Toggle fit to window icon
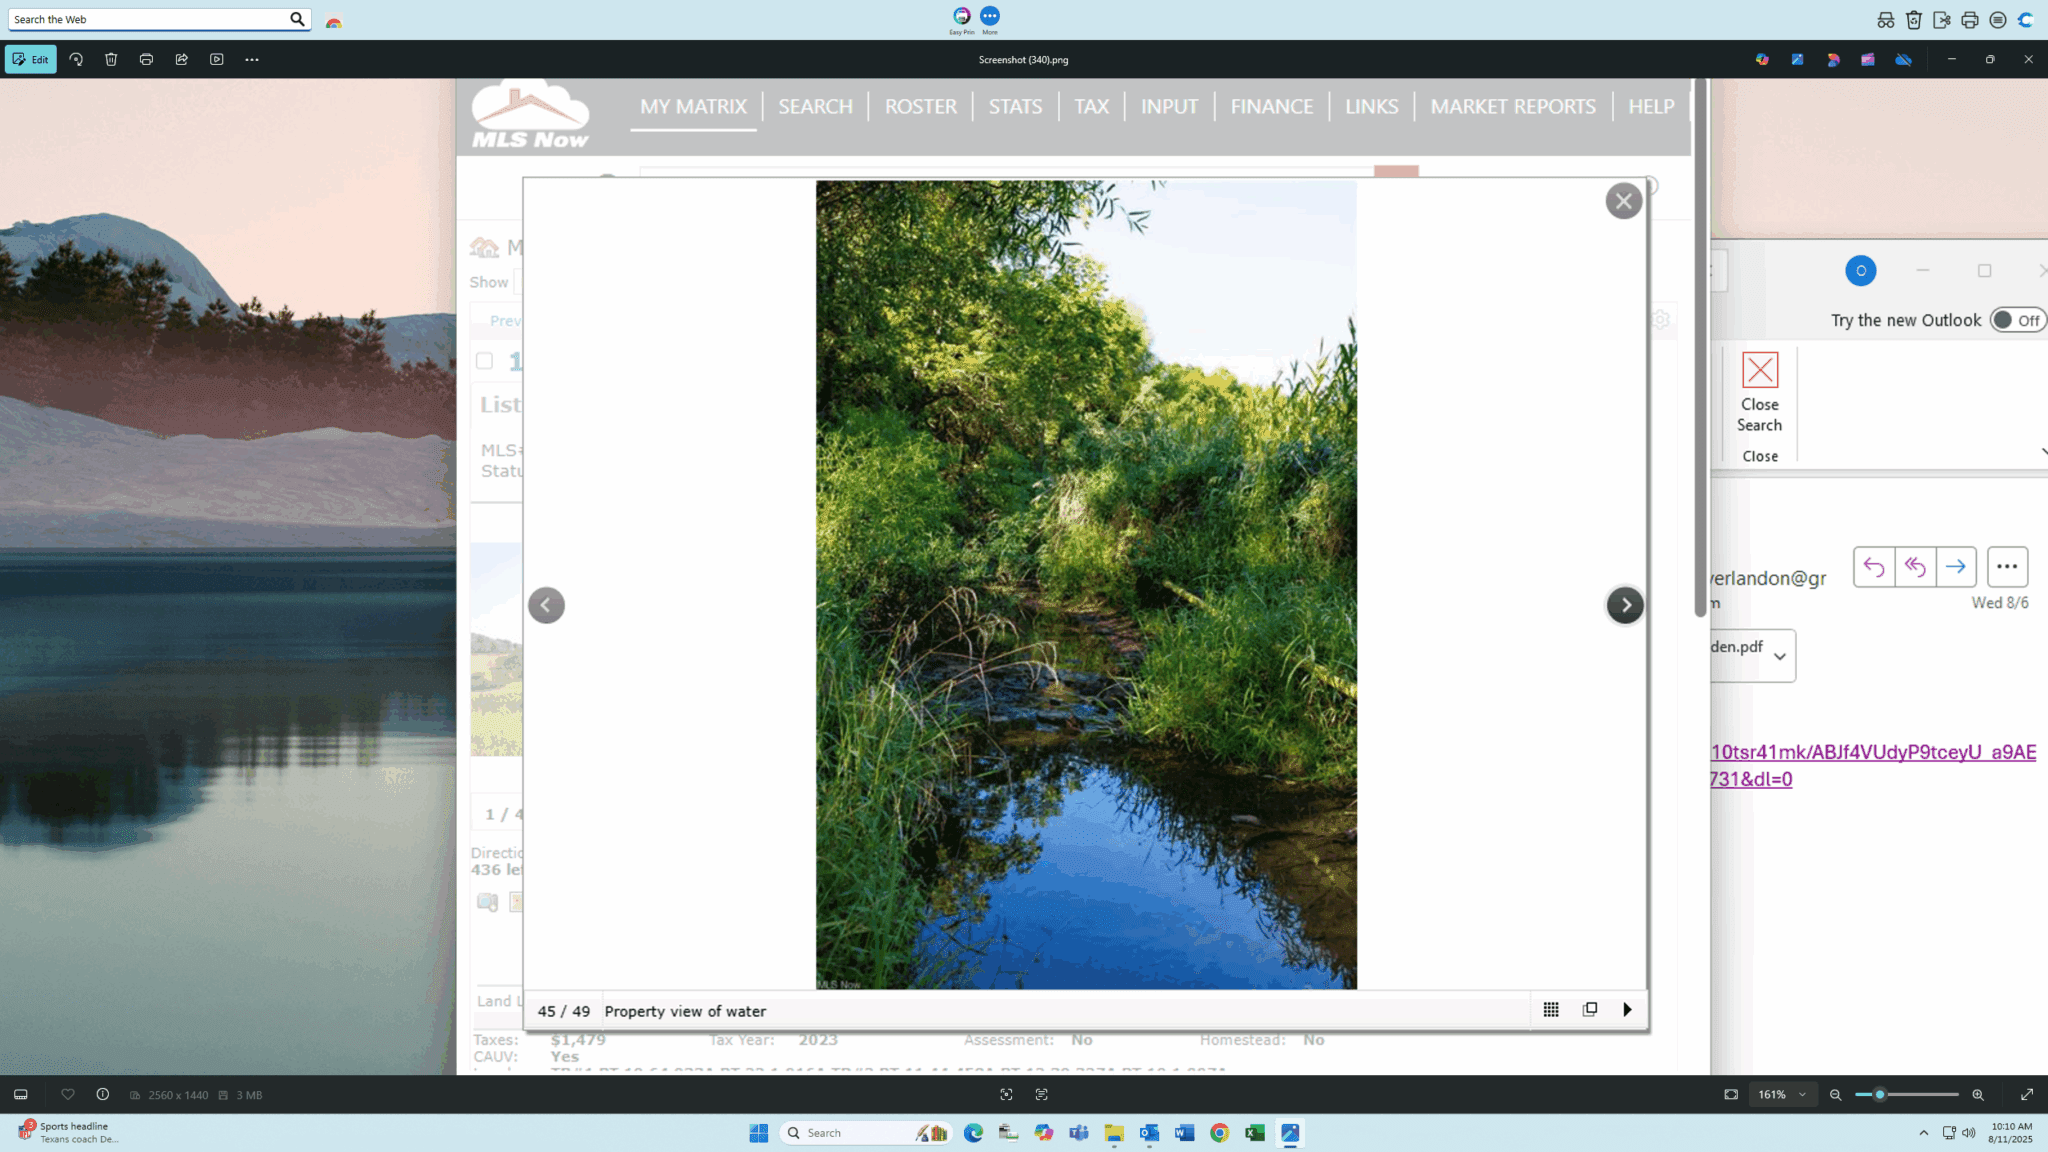This screenshot has width=2048, height=1152. pos(1730,1094)
